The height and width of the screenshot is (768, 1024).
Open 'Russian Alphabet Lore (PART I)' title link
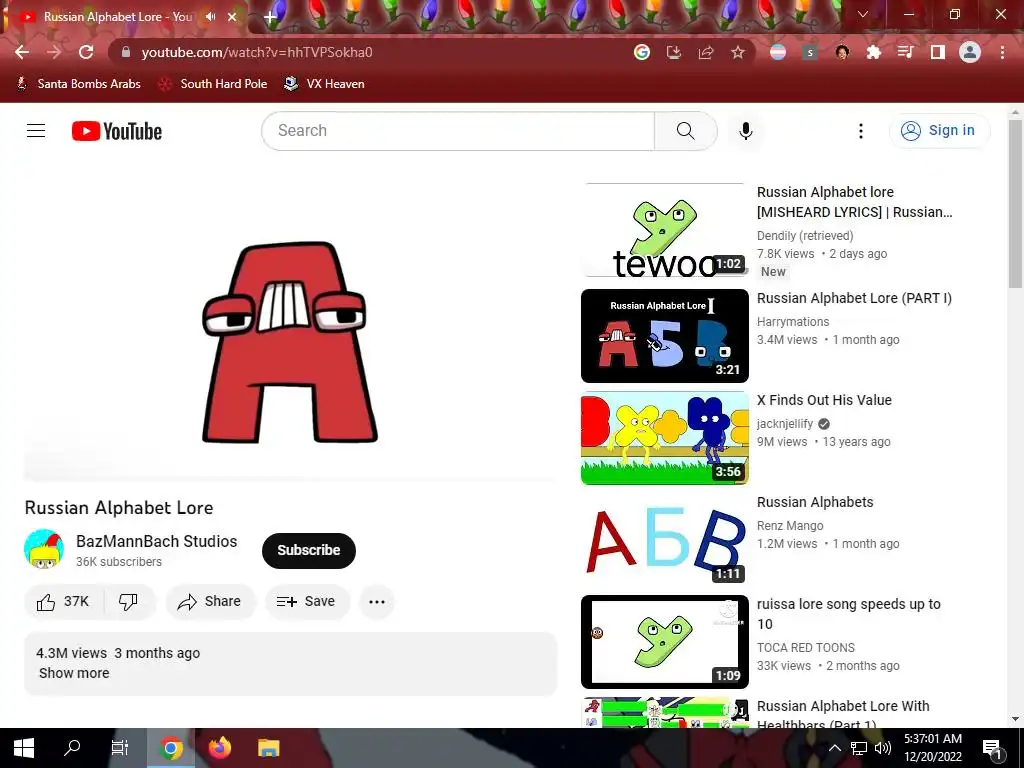click(x=854, y=298)
